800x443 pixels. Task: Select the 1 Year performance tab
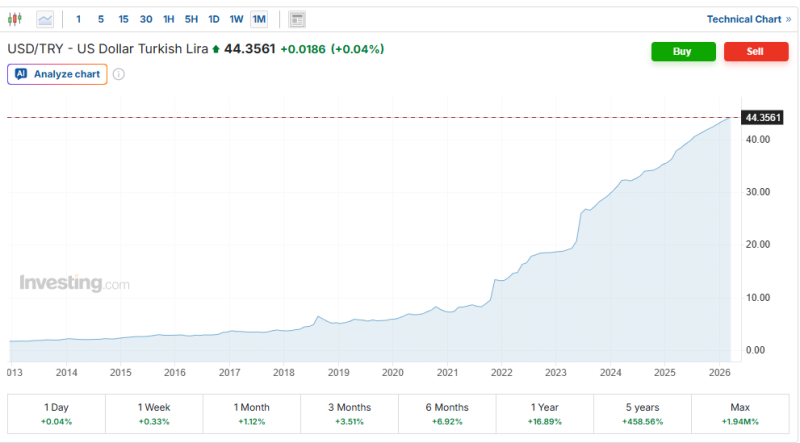[x=545, y=414]
